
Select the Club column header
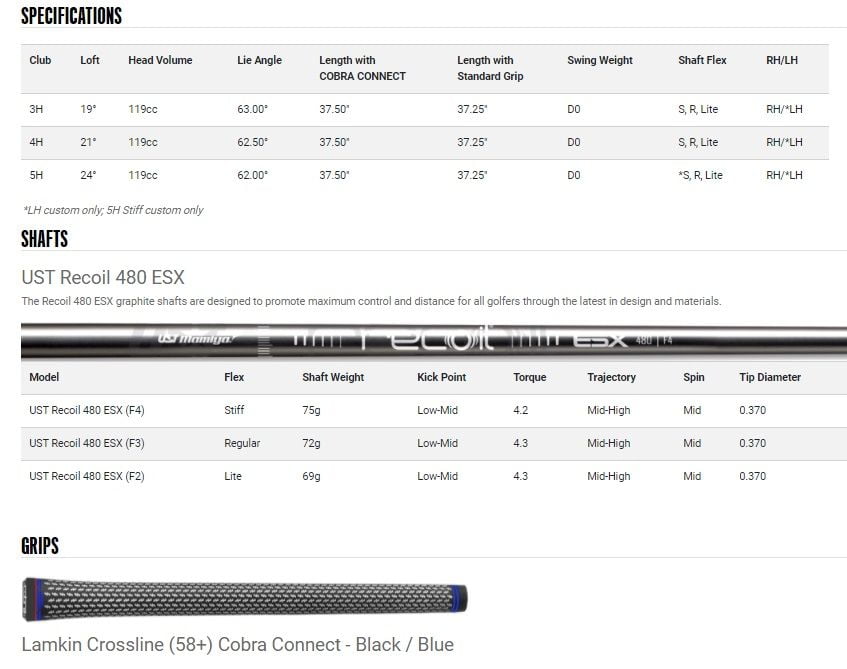coord(40,60)
